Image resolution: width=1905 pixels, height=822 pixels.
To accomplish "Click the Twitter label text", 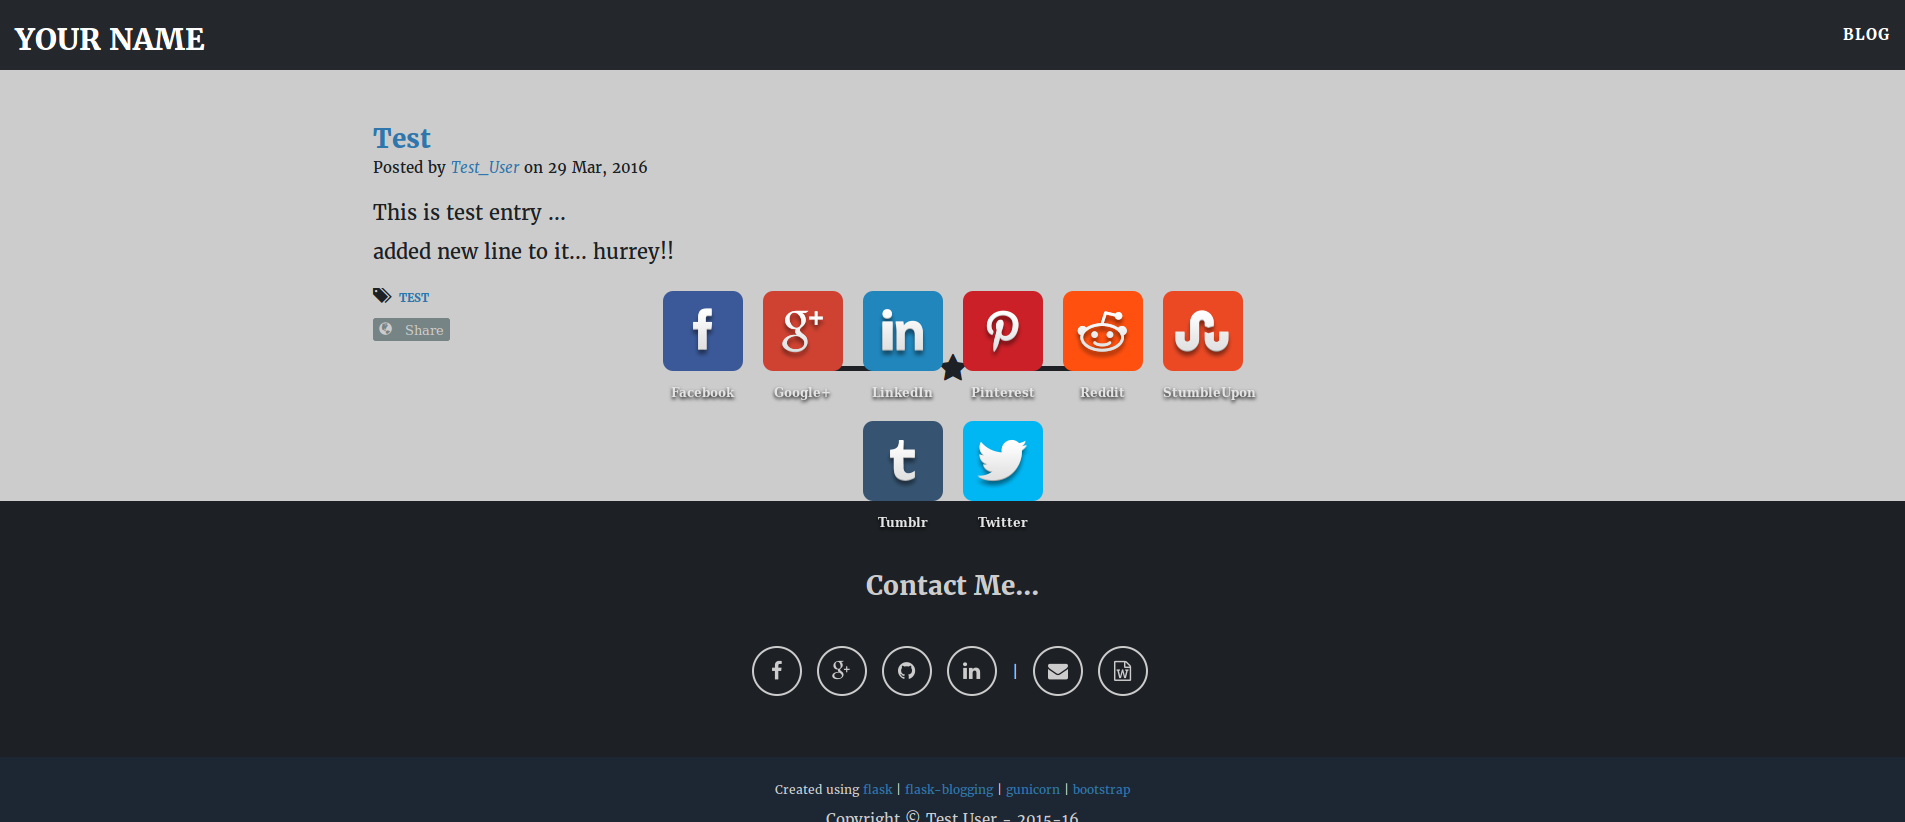I will point(1002,522).
